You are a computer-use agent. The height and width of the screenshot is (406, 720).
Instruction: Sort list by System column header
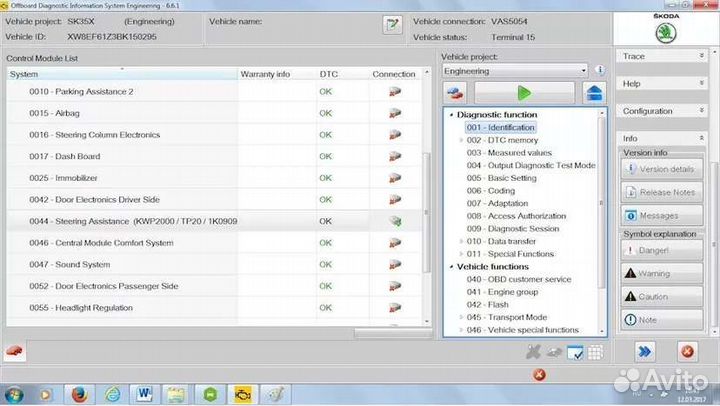pos(122,74)
